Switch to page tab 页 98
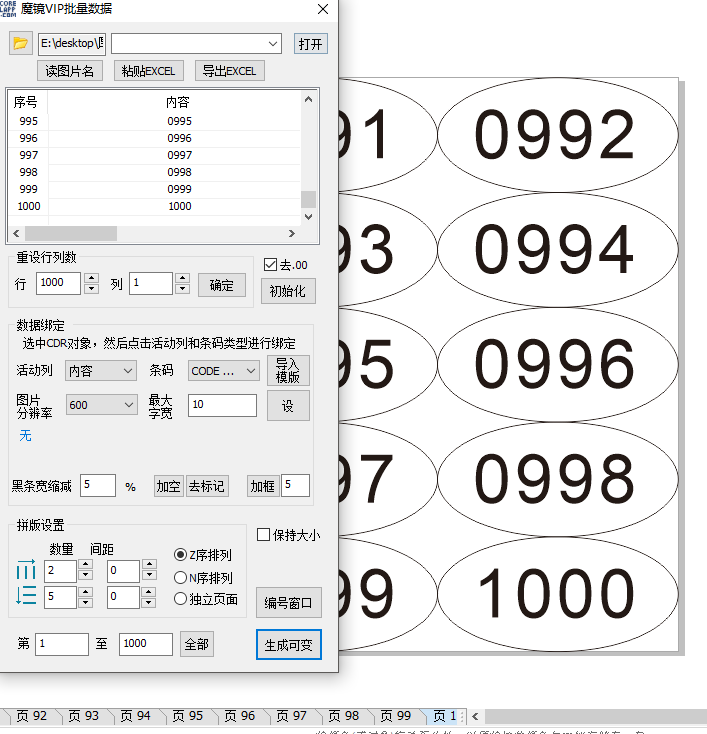707x734 pixels. (x=343, y=716)
